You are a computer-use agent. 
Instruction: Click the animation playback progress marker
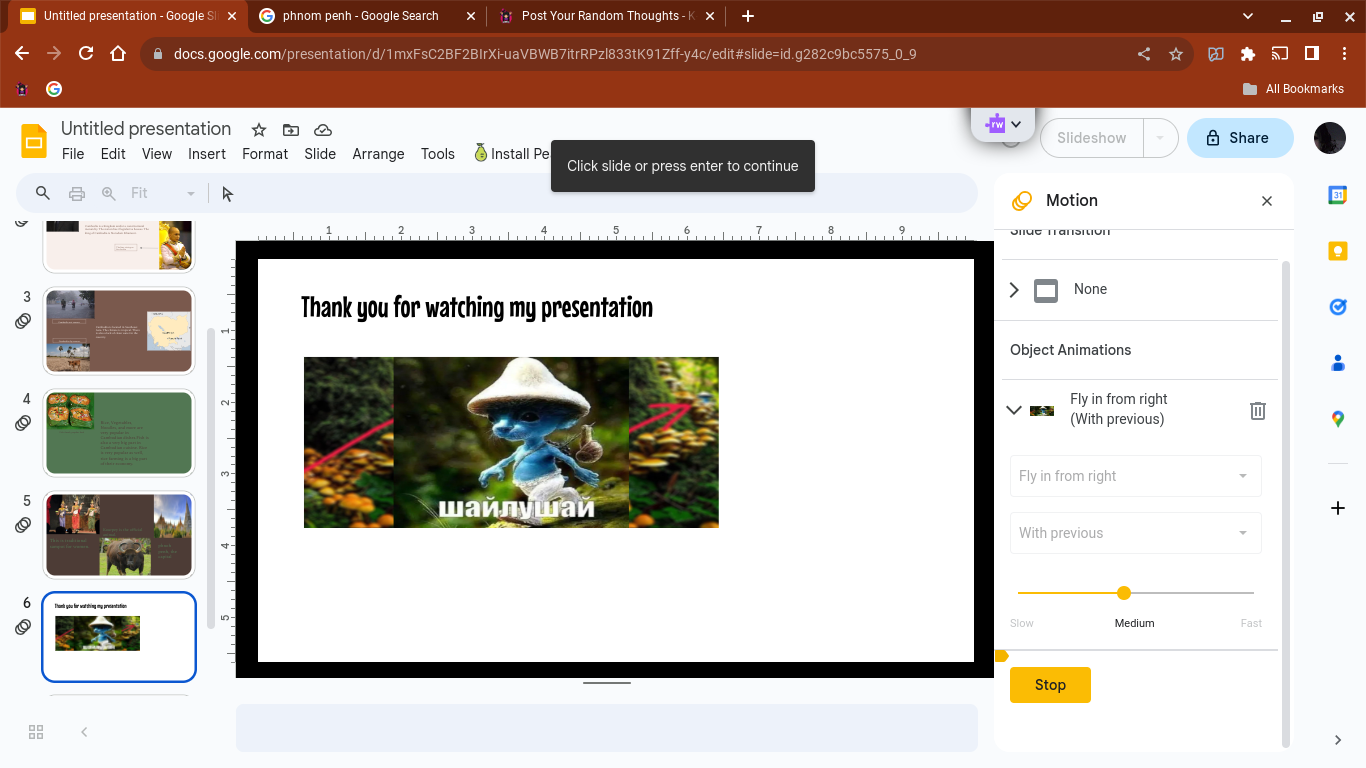pos(1001,656)
